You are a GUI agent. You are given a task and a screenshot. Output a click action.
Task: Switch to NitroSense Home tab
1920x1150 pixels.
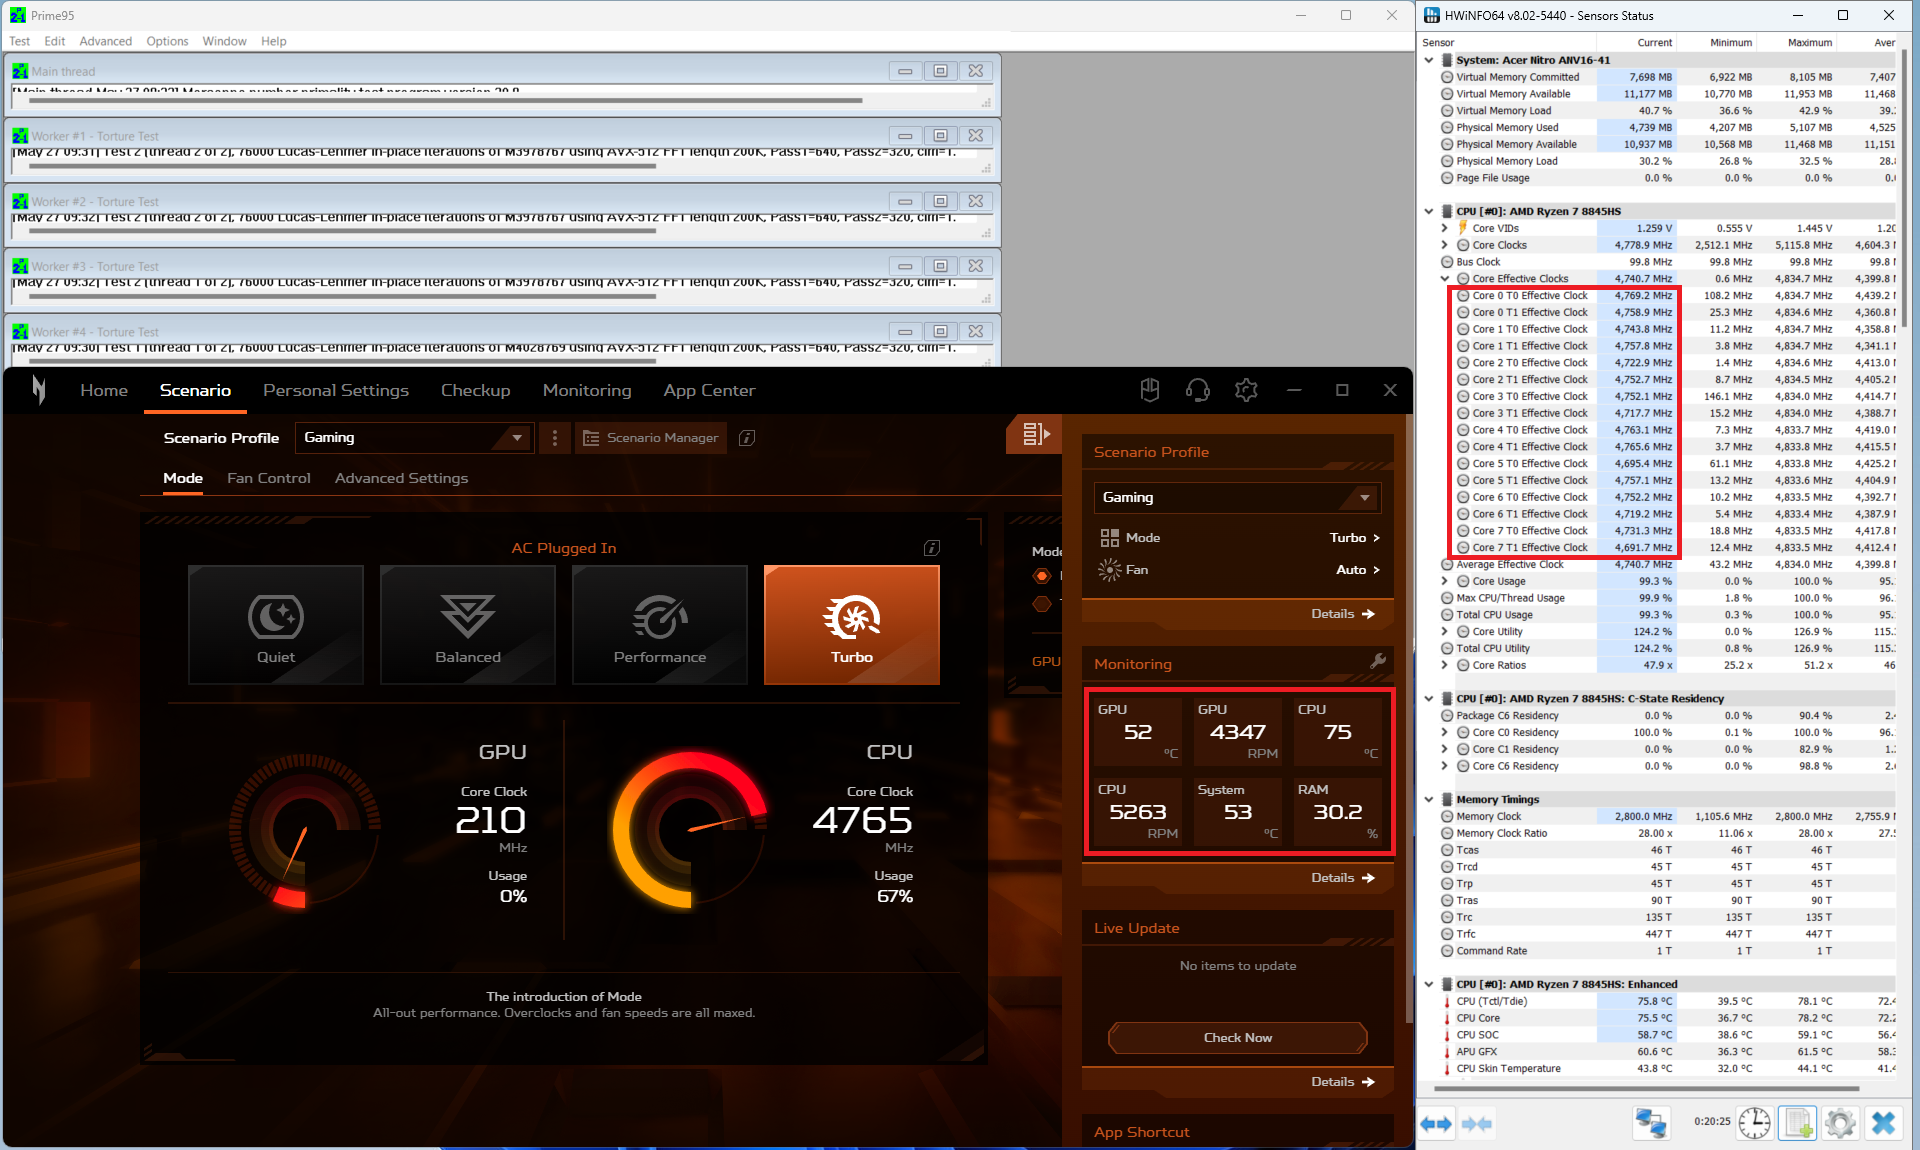click(104, 390)
